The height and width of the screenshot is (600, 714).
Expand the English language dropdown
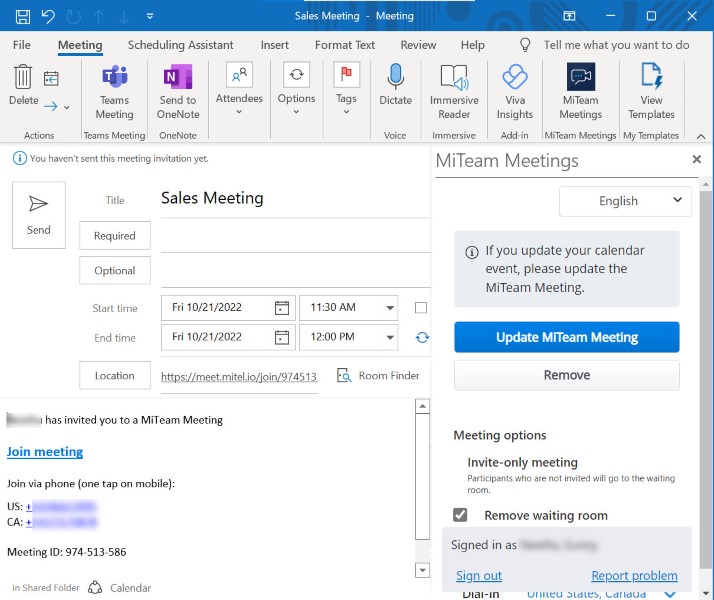click(625, 201)
